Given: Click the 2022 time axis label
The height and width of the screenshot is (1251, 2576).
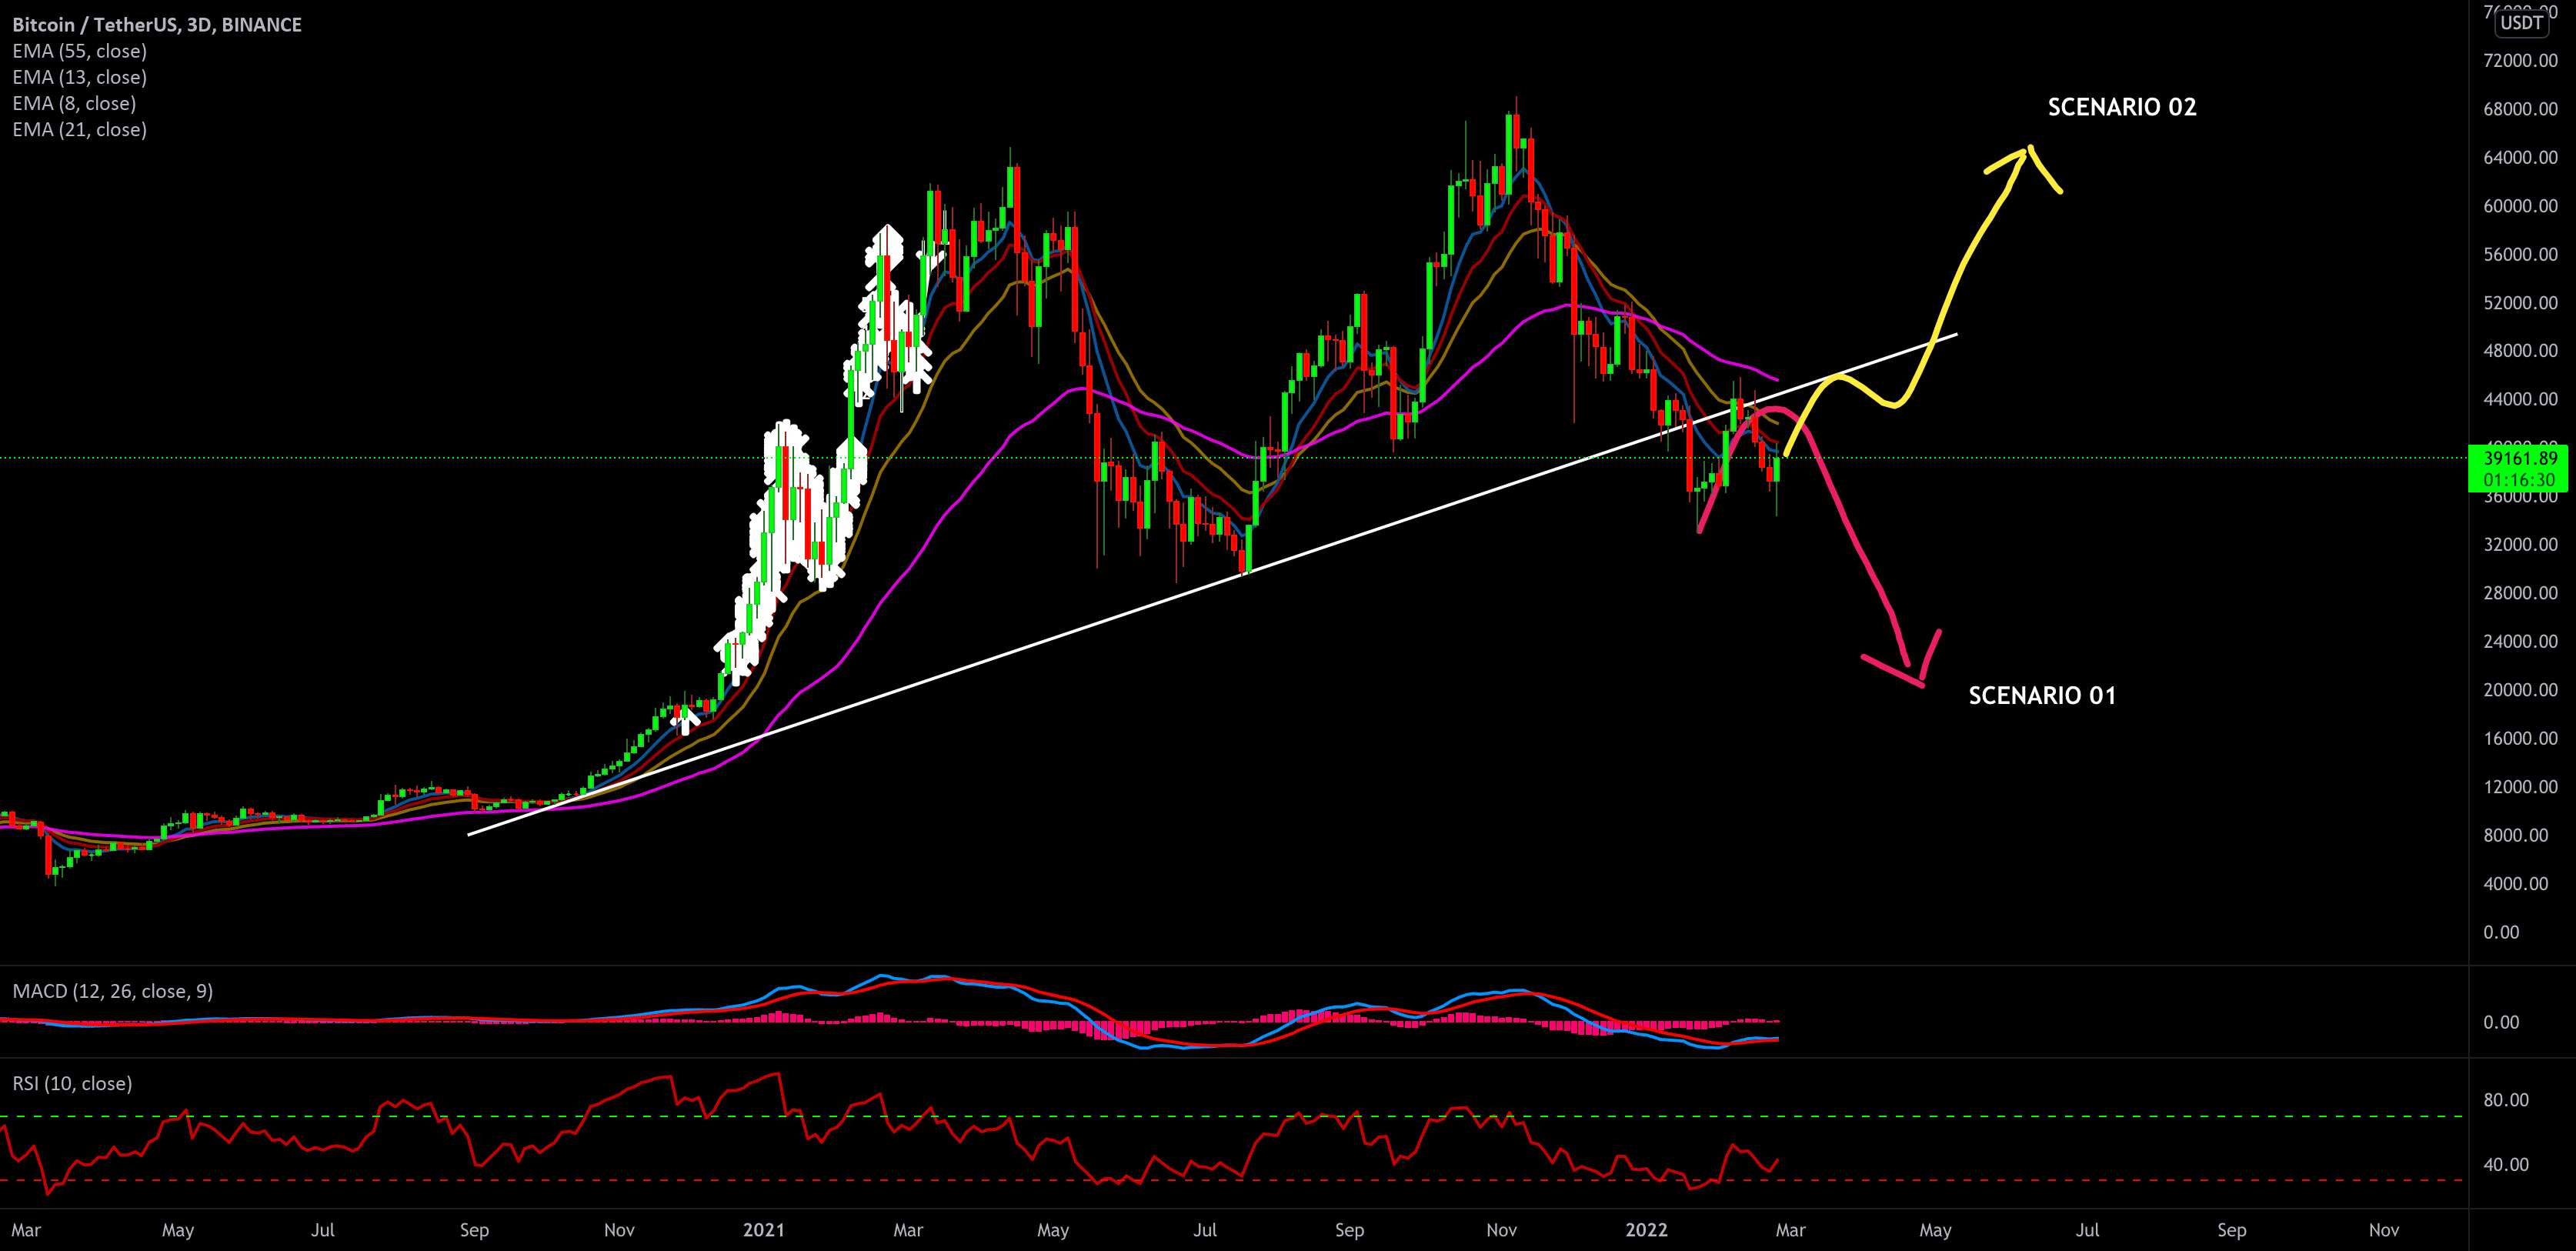Looking at the screenshot, I should (x=1647, y=1230).
